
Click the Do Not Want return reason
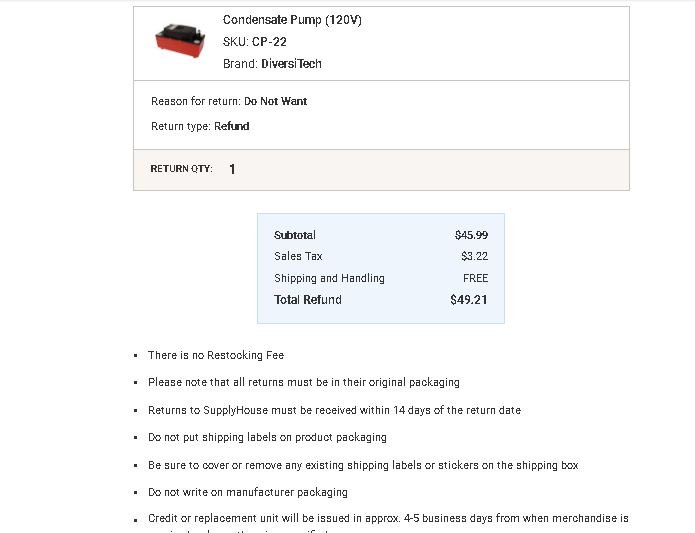(x=275, y=101)
